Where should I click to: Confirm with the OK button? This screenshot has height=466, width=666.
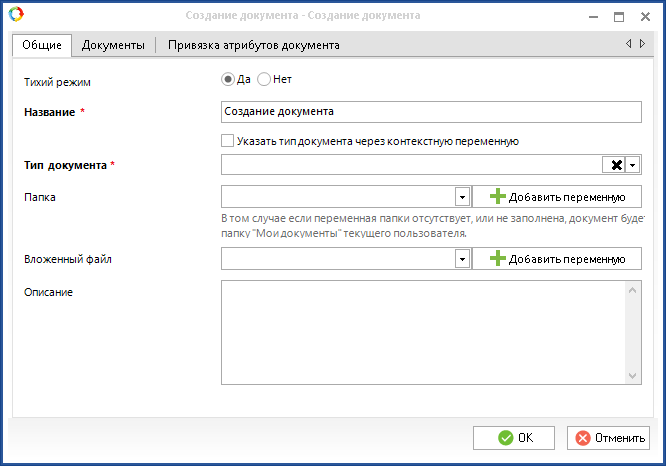pos(515,438)
